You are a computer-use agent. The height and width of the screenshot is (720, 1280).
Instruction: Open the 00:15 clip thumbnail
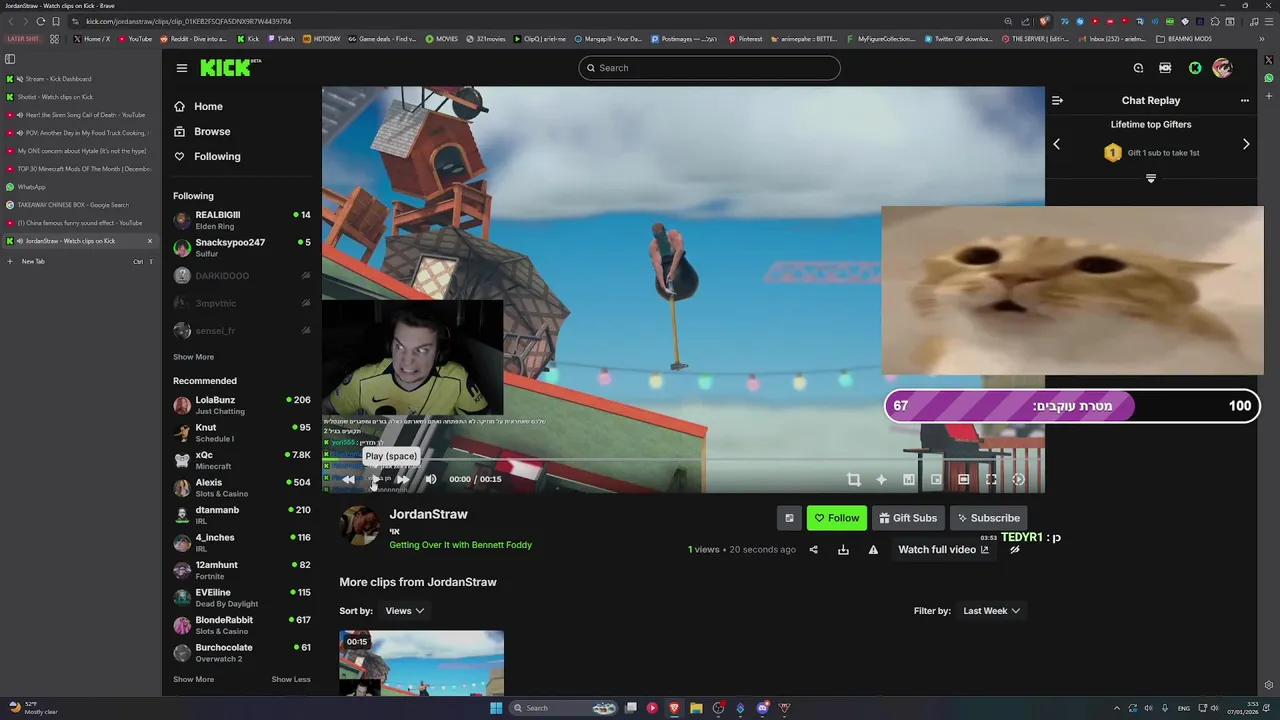pyautogui.click(x=421, y=663)
